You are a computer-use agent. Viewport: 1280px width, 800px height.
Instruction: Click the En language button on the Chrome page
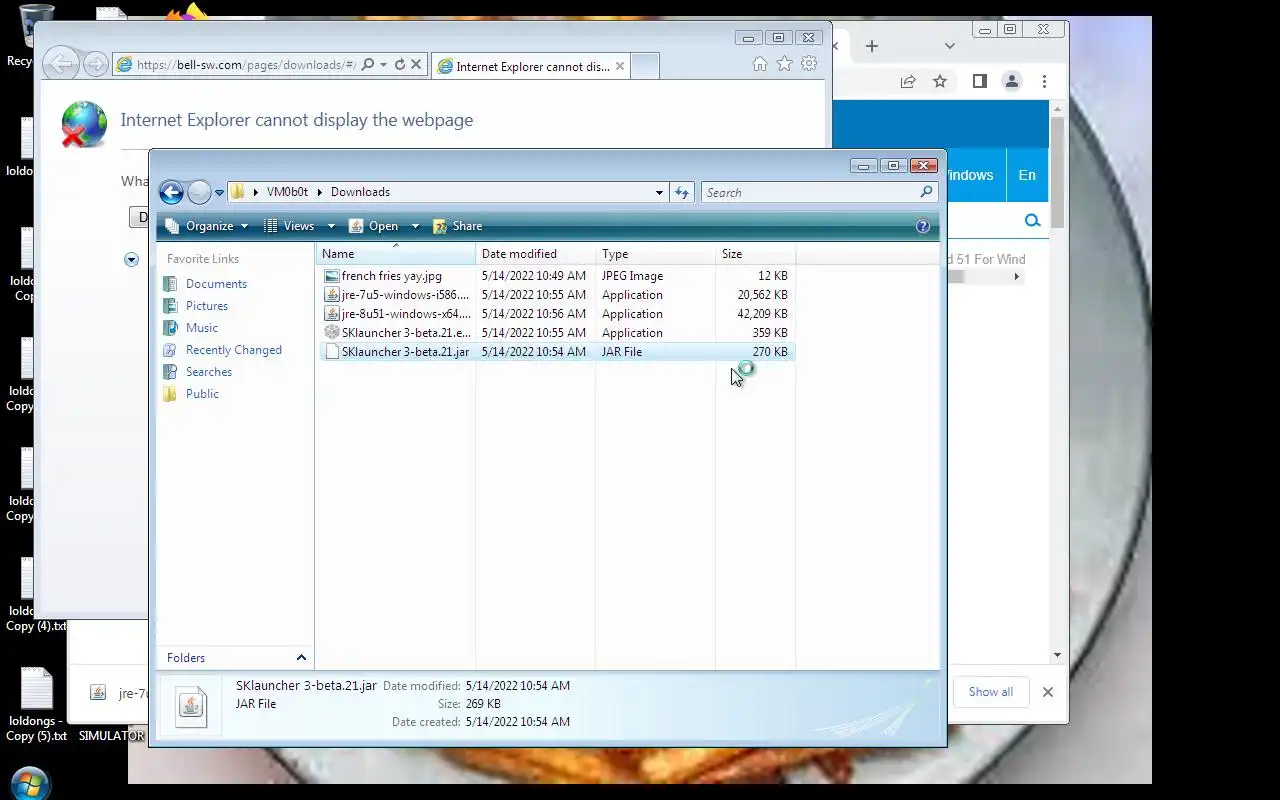[x=1027, y=175]
